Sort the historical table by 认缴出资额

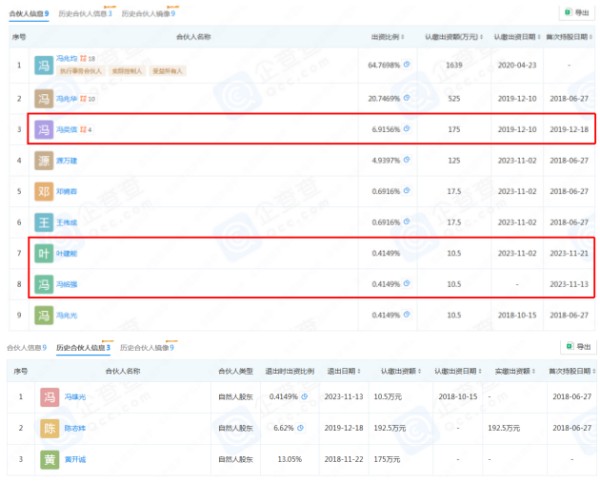(x=419, y=371)
